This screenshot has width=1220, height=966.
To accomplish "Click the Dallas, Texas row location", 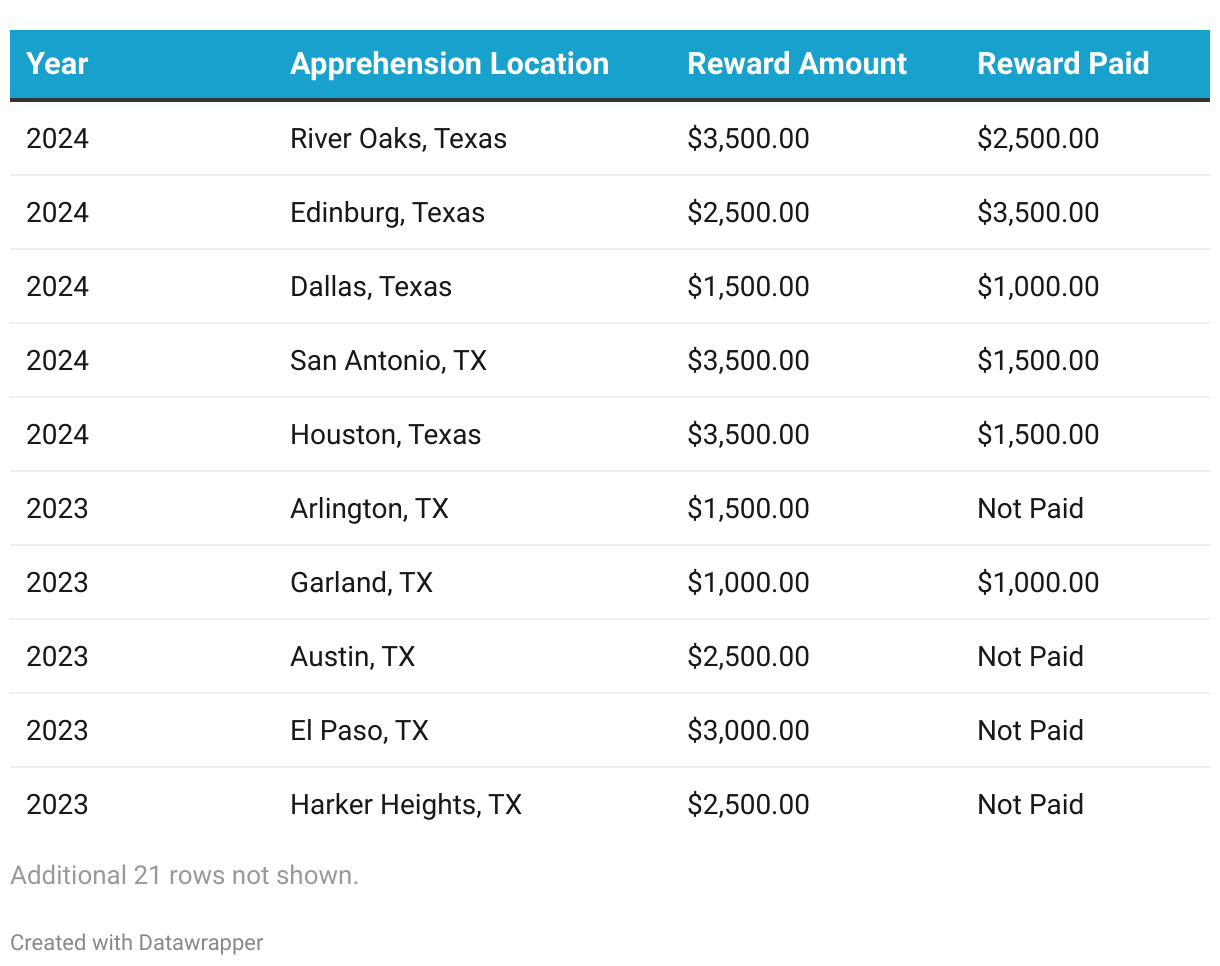I will coord(371,286).
